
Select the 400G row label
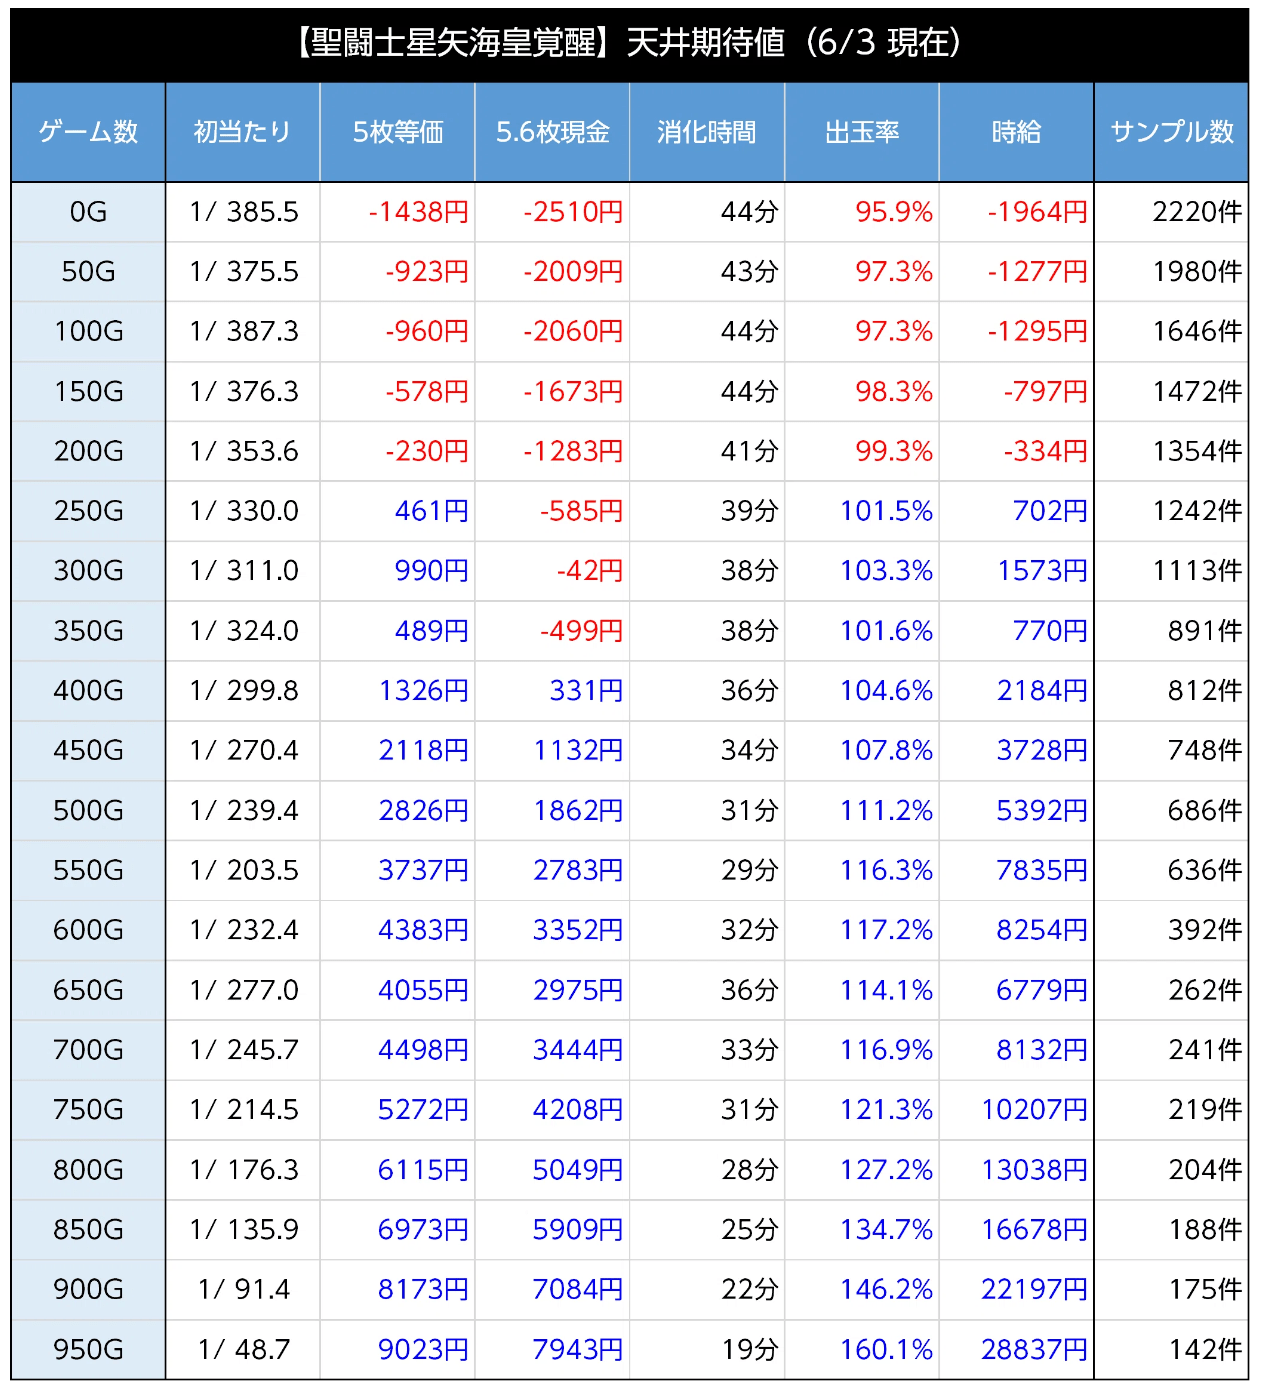88,691
